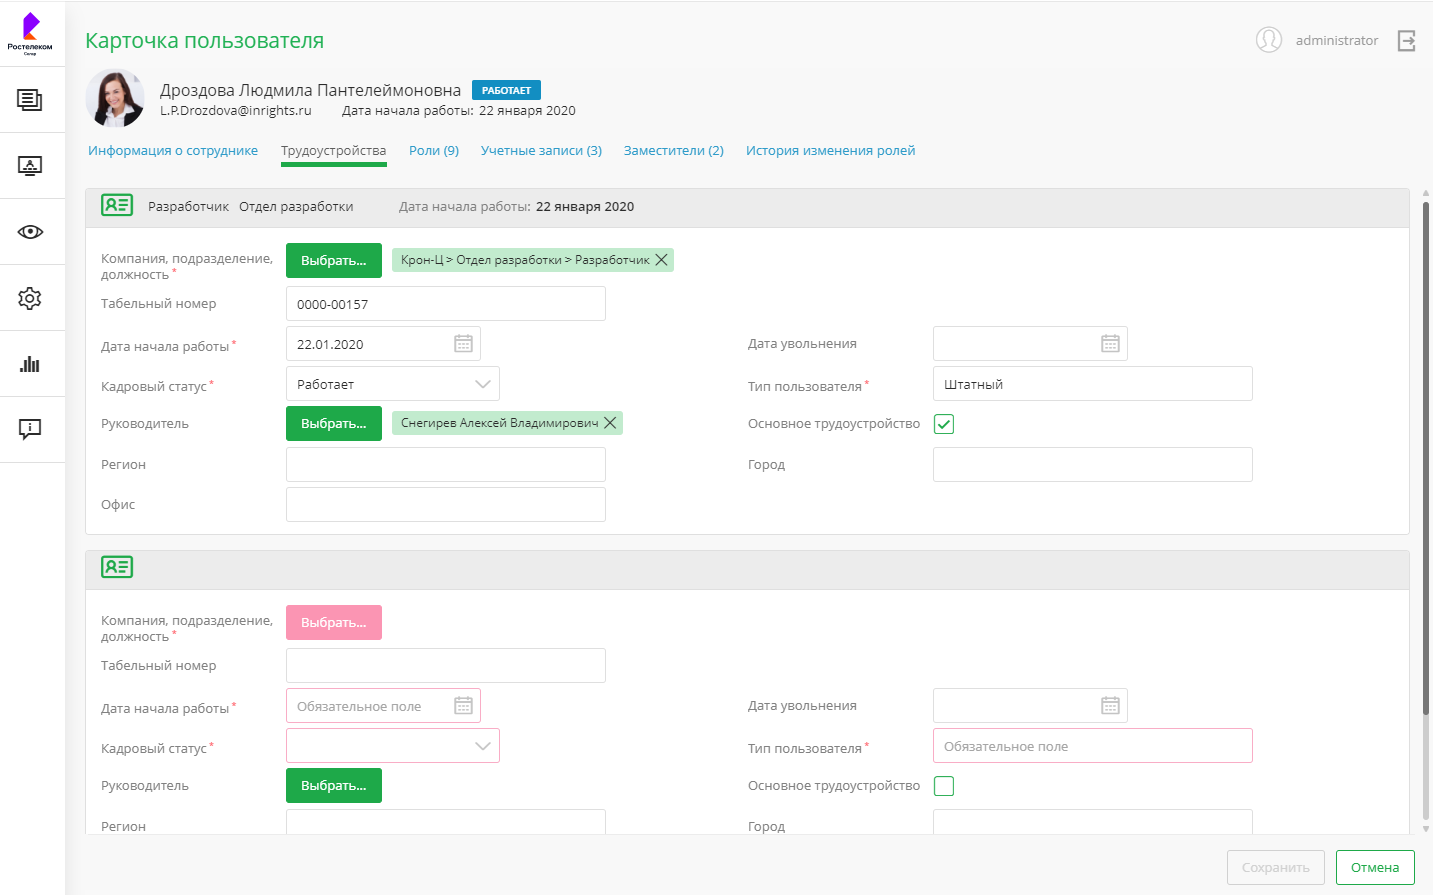
Task: Switch to the Роли (9) tab
Action: point(434,151)
